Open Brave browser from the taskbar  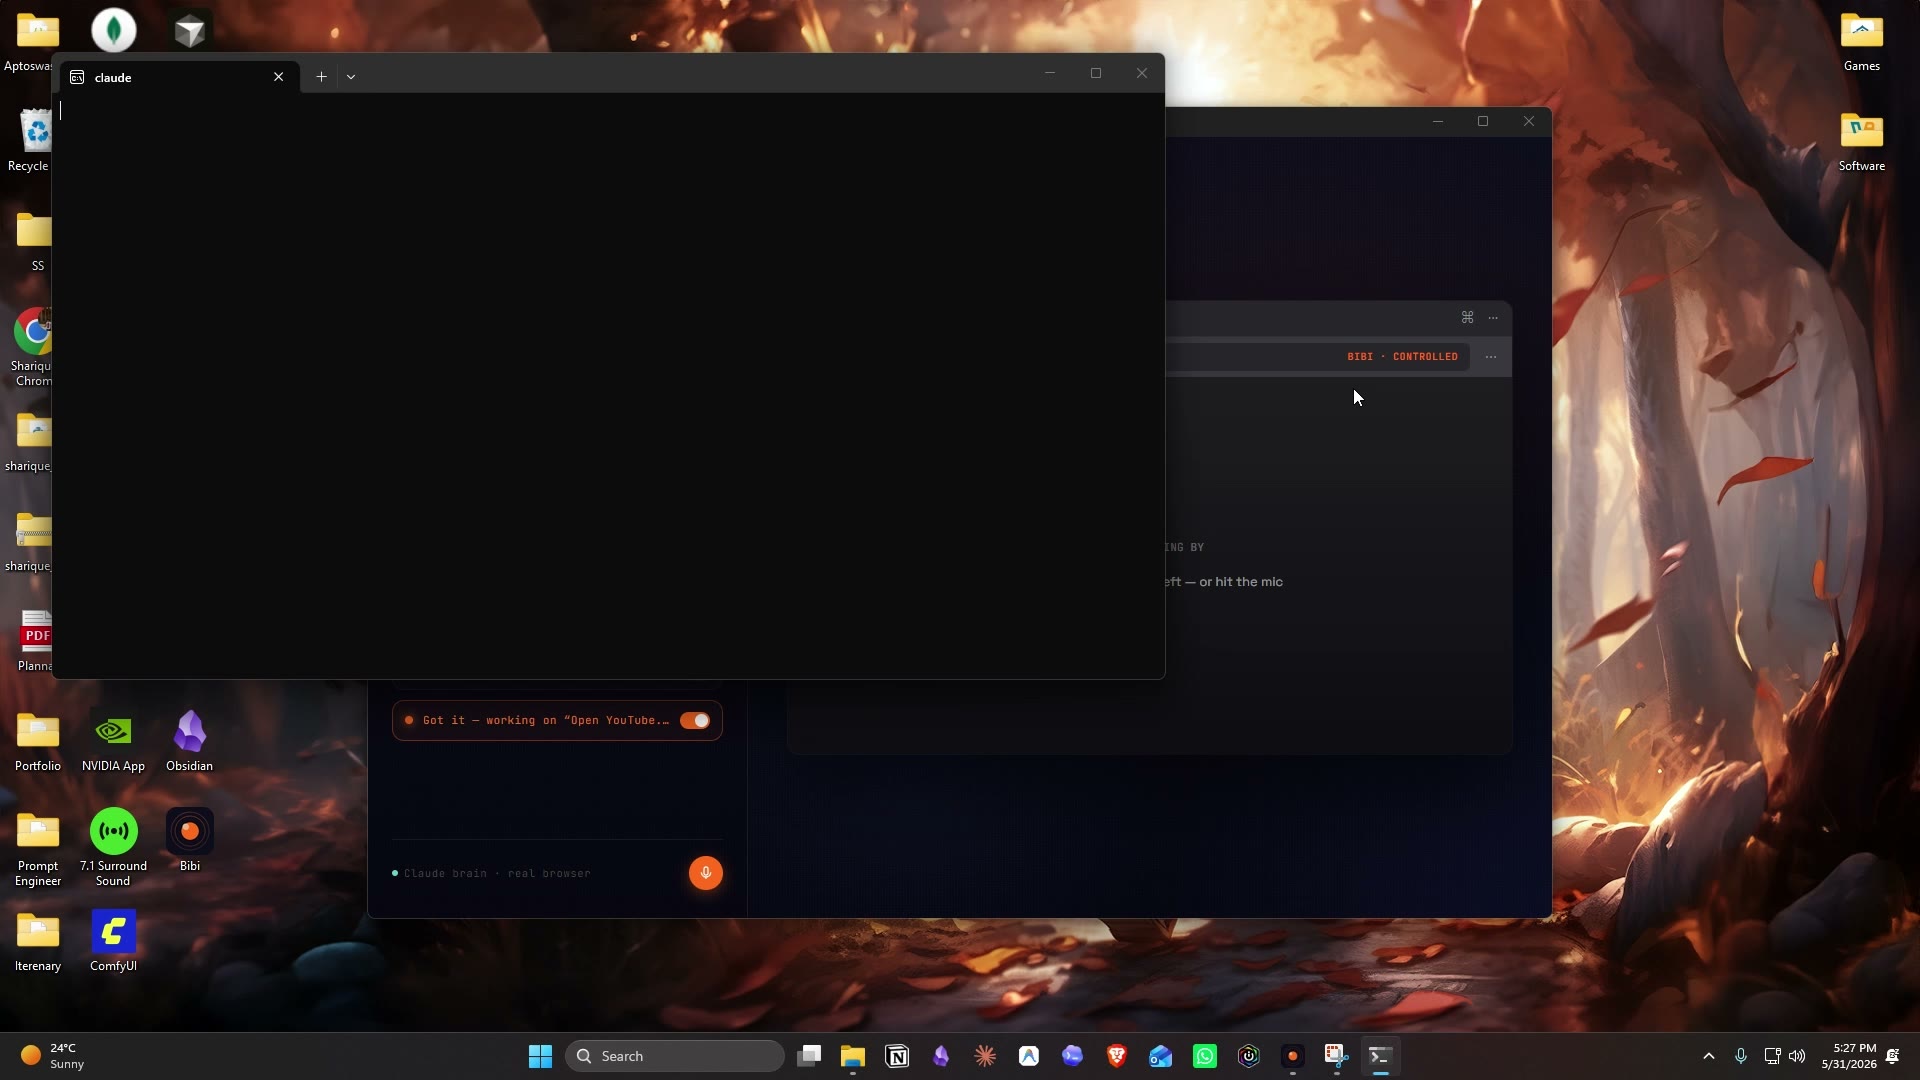(x=1117, y=1056)
